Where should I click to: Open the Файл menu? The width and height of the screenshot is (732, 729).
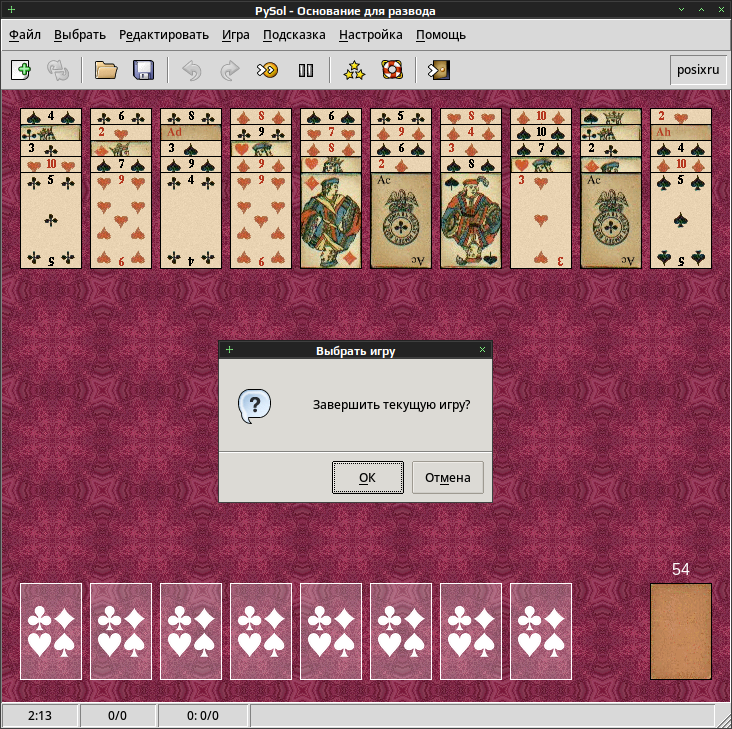25,35
